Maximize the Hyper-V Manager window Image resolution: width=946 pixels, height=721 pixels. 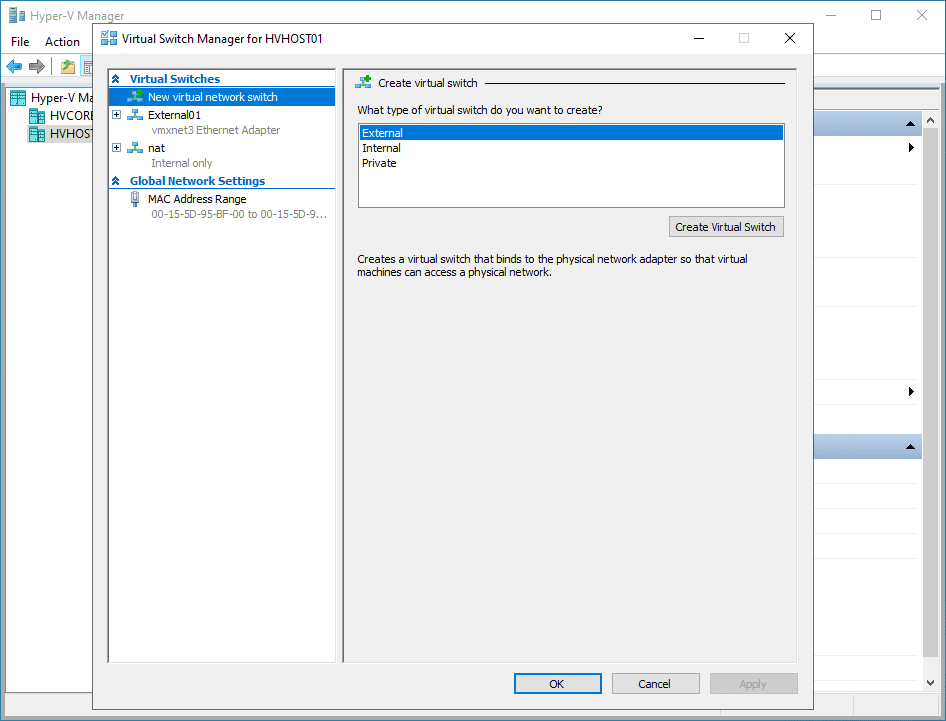pyautogui.click(x=876, y=15)
